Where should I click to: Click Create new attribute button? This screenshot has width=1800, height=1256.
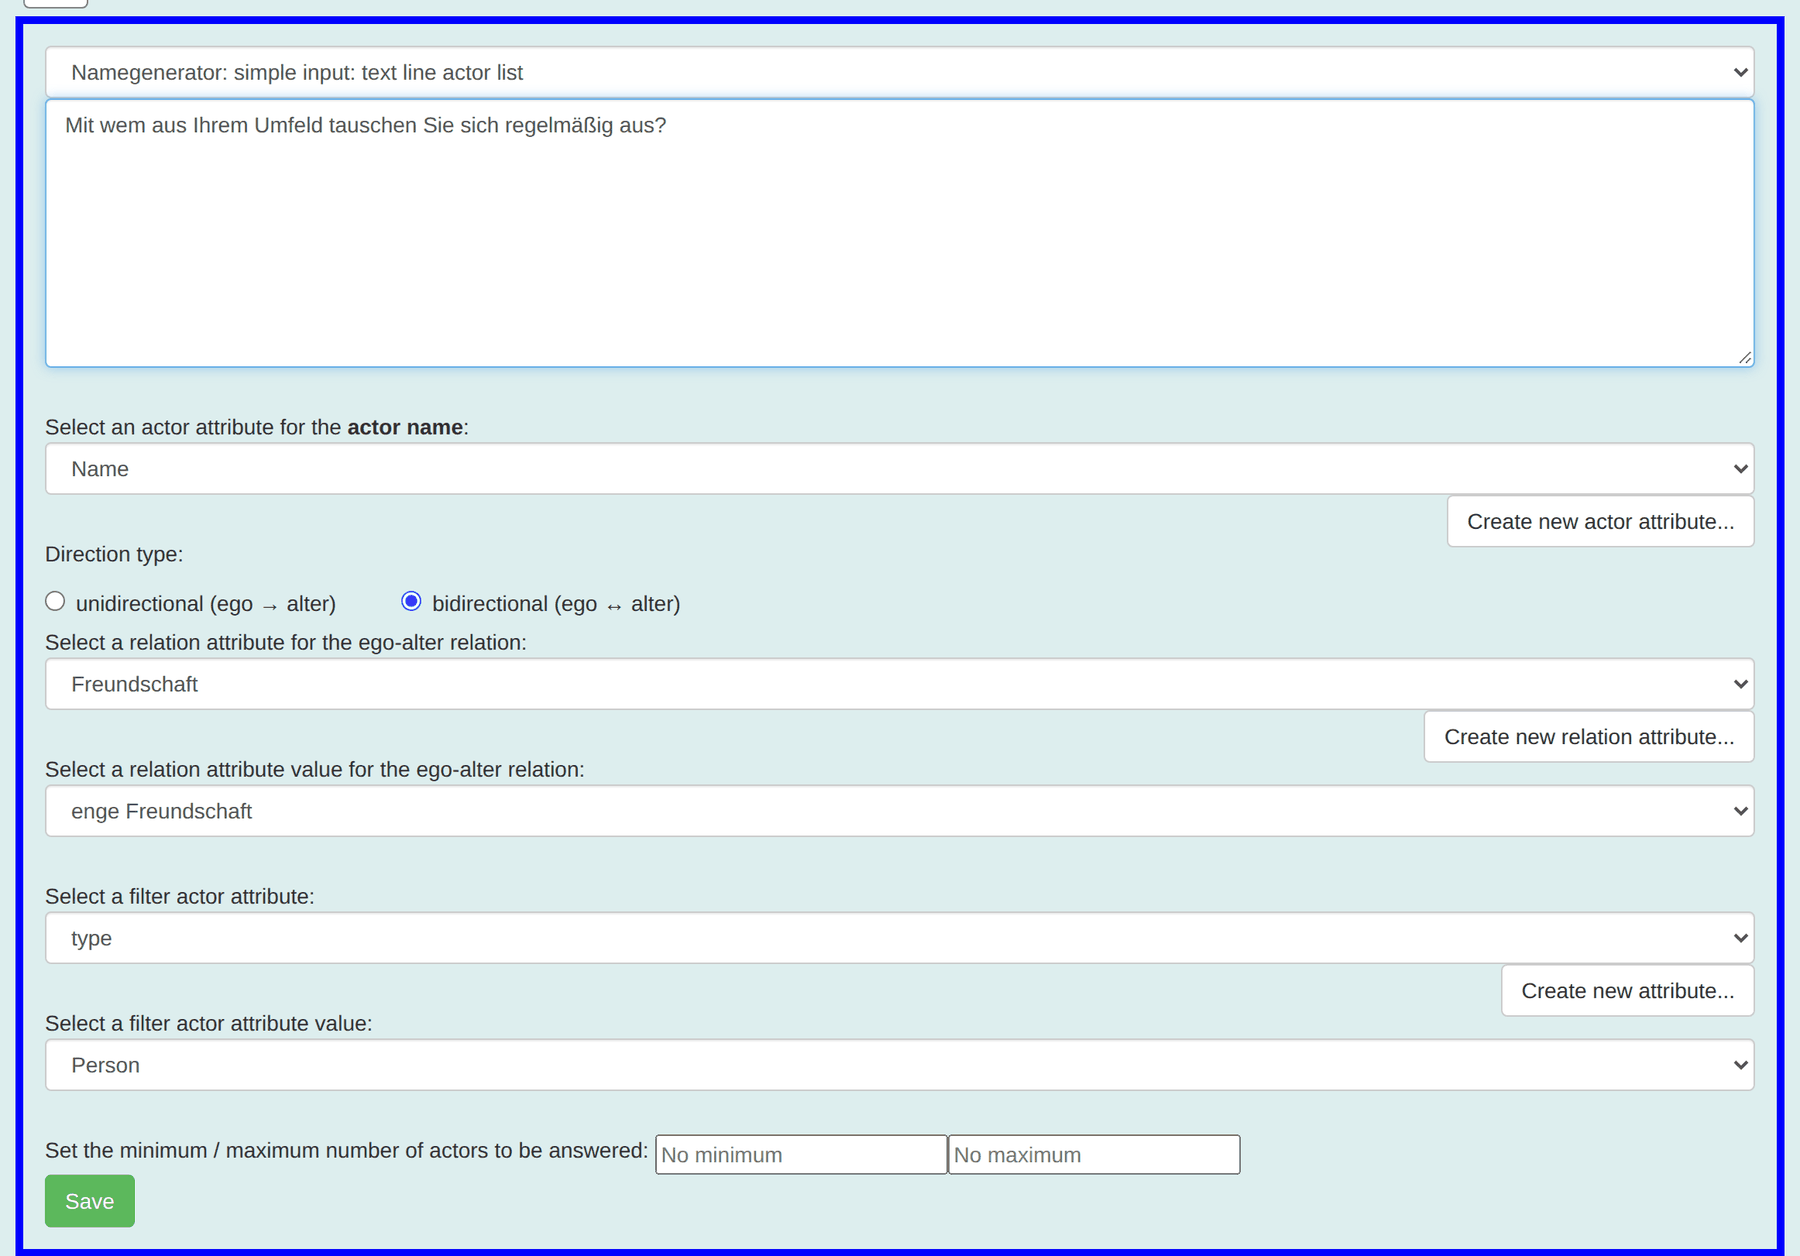[1627, 991]
